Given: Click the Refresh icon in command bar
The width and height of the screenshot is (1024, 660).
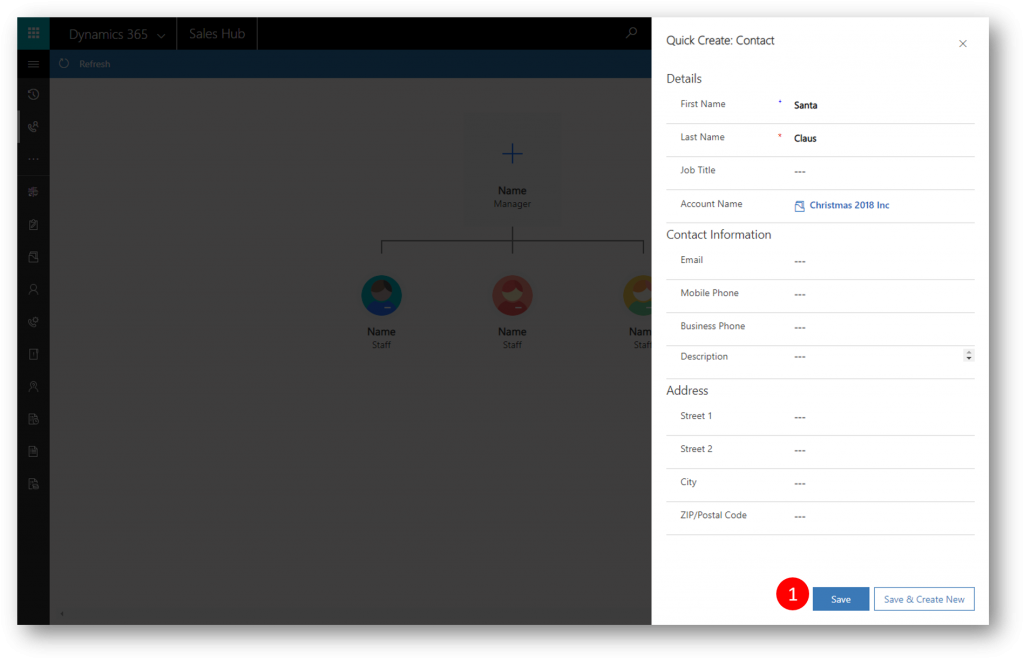Looking at the screenshot, I should [x=65, y=64].
